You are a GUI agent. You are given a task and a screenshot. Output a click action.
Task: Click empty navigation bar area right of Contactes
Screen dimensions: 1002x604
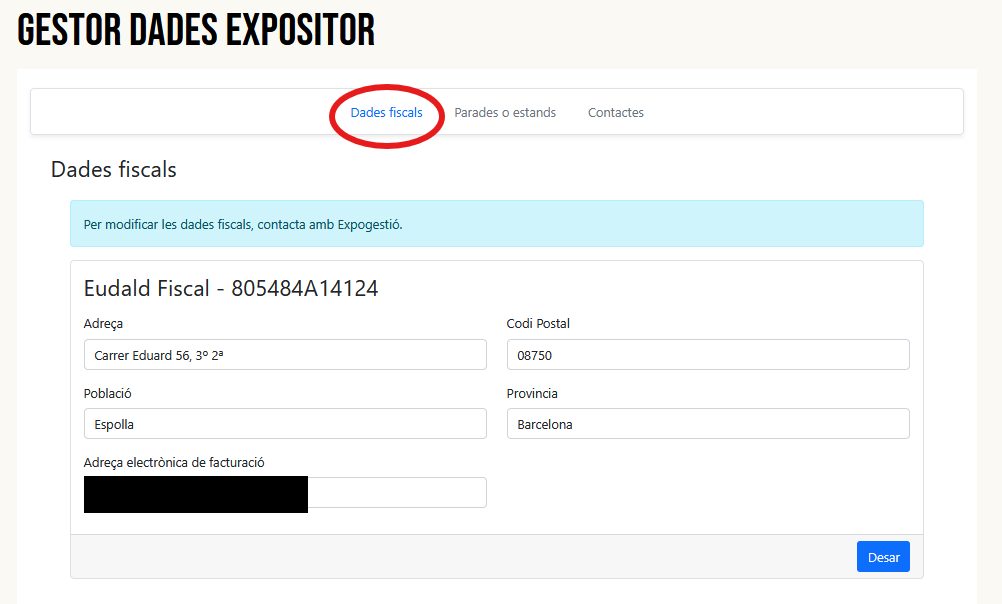(x=800, y=113)
